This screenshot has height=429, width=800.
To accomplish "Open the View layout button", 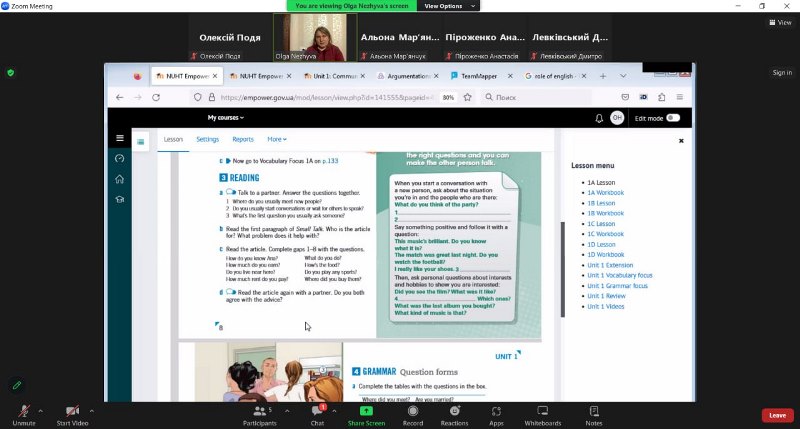I will pos(781,22).
